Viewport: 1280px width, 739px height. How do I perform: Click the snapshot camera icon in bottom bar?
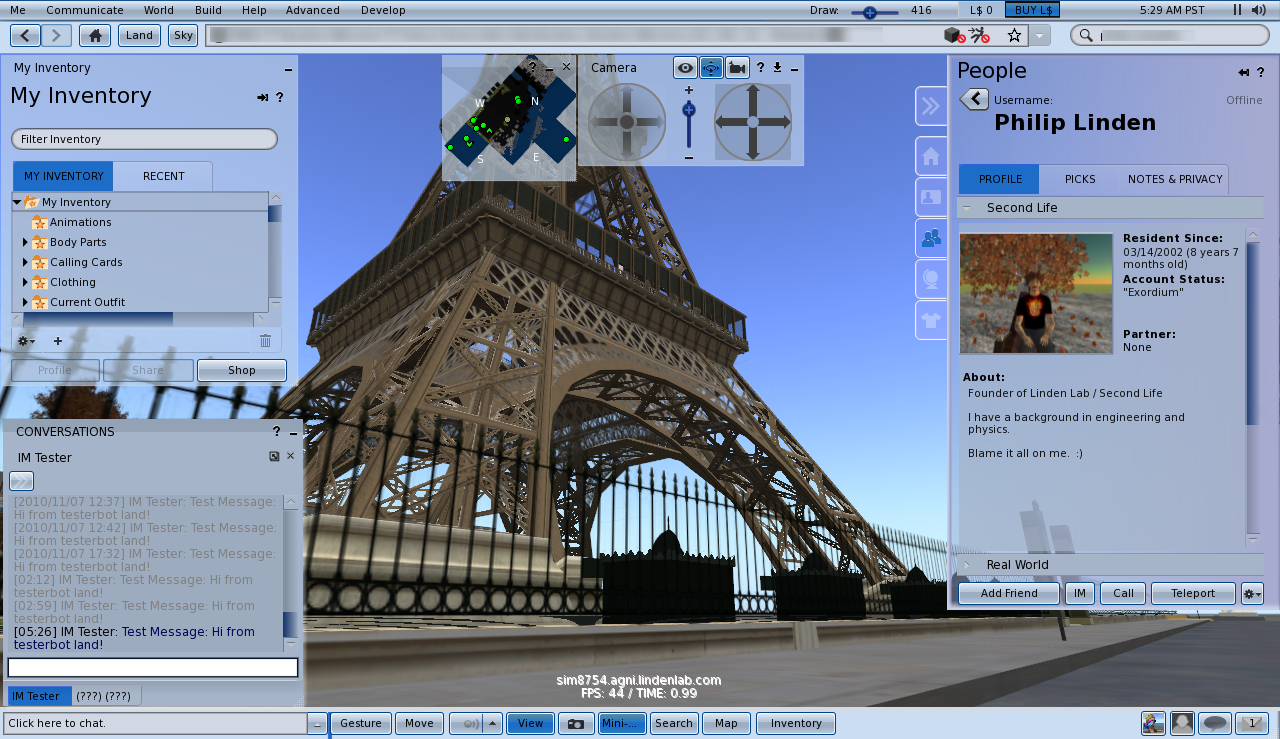575,723
